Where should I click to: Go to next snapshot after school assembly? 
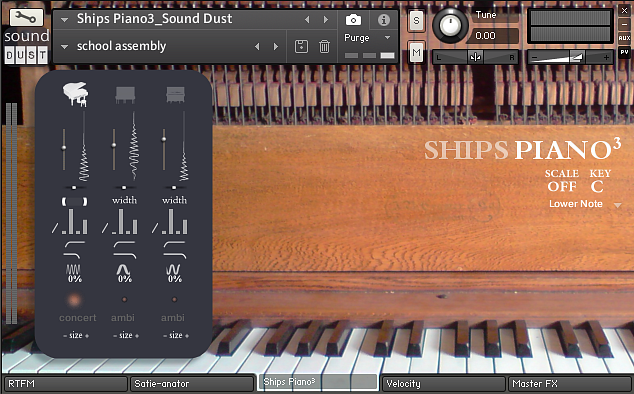(x=276, y=47)
